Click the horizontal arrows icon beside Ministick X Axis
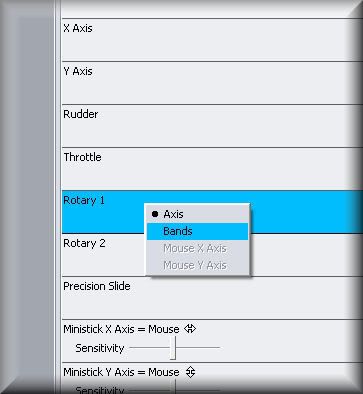363x394 pixels. point(190,329)
